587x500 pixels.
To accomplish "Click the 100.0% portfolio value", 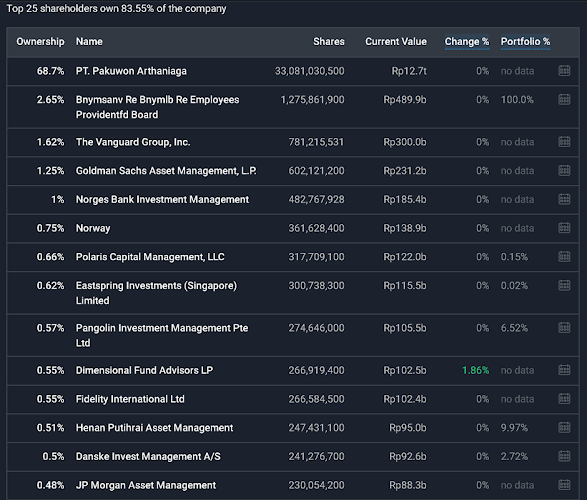I will pos(517,100).
